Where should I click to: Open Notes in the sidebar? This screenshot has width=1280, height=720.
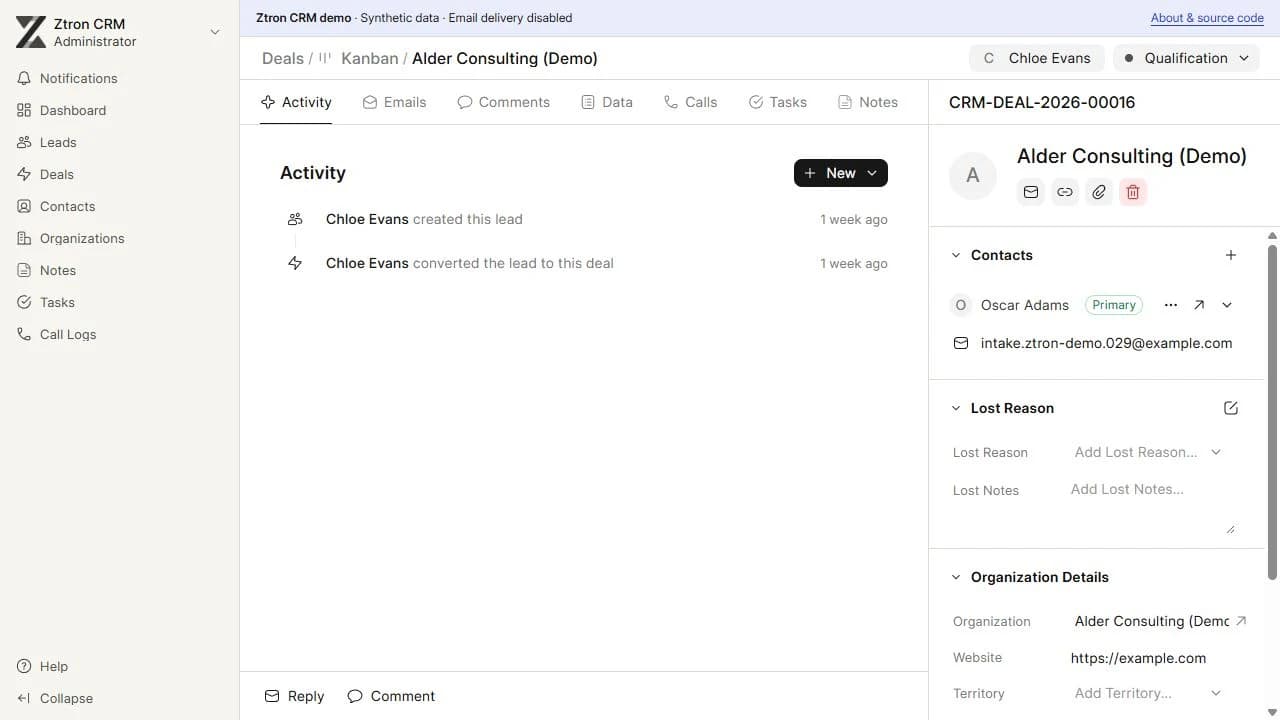click(120, 270)
